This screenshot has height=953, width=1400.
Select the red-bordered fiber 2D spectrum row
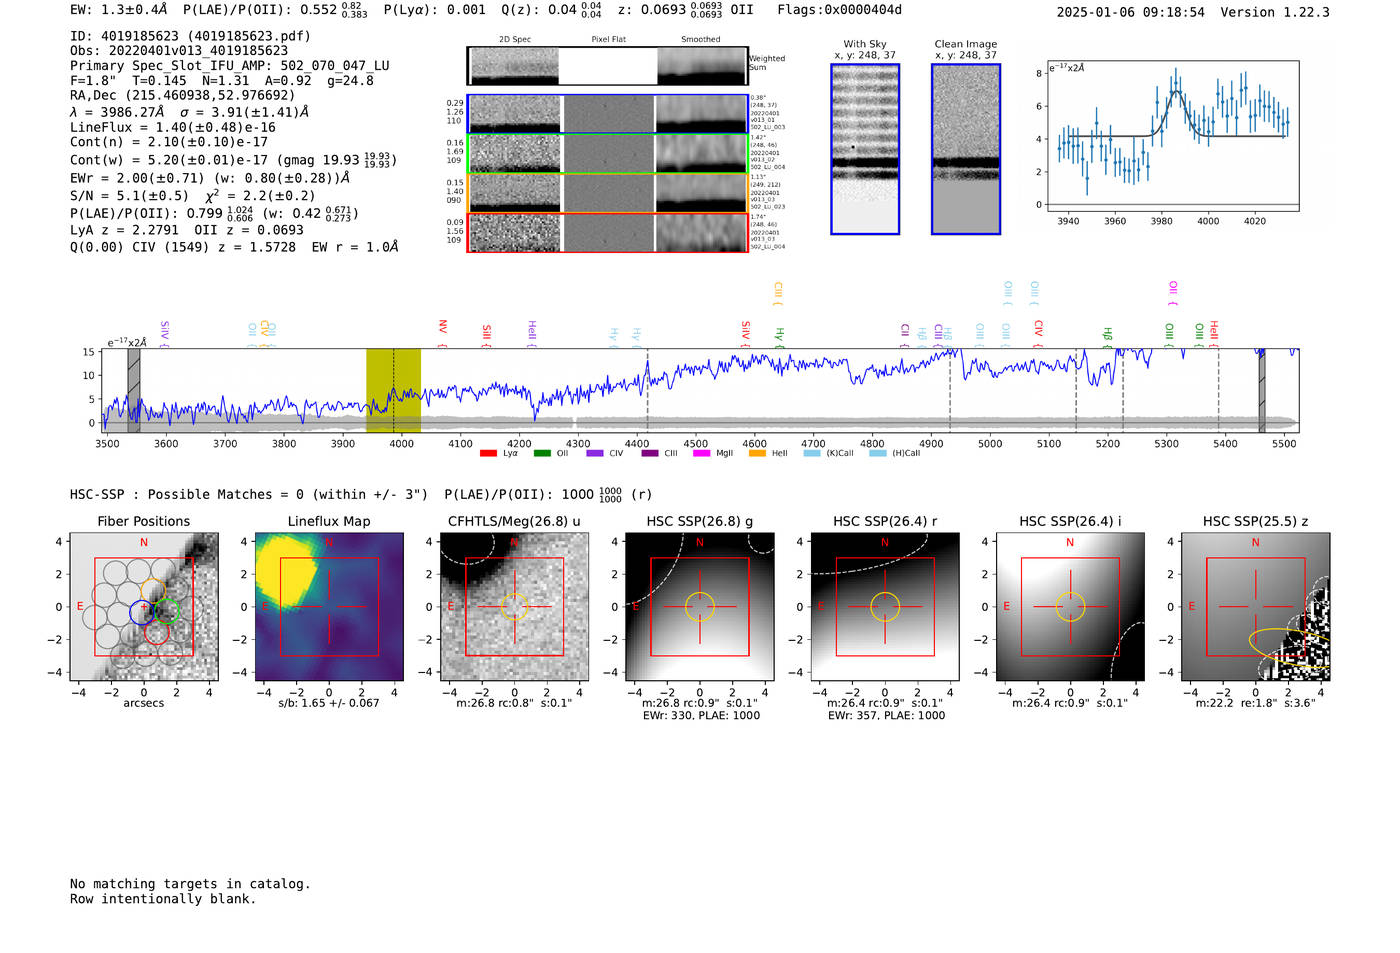tap(607, 232)
